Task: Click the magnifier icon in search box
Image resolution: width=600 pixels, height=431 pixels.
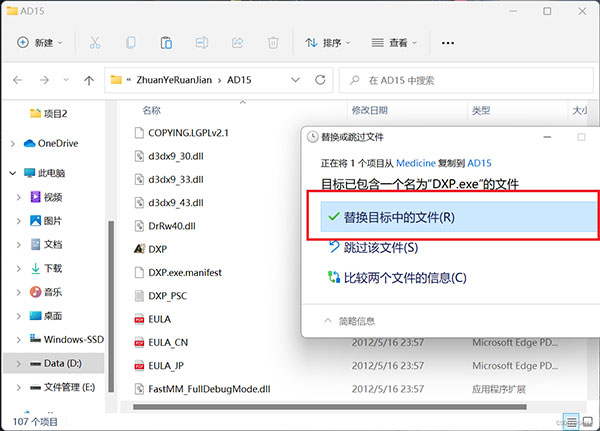Action: (x=355, y=80)
